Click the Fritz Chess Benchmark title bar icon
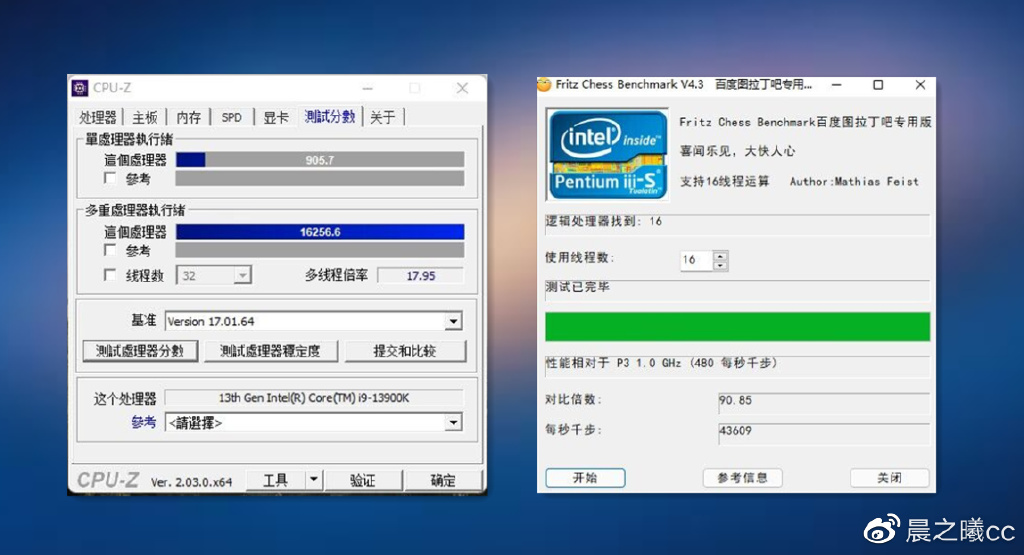Screen dimensions: 1024x555 tap(544, 85)
